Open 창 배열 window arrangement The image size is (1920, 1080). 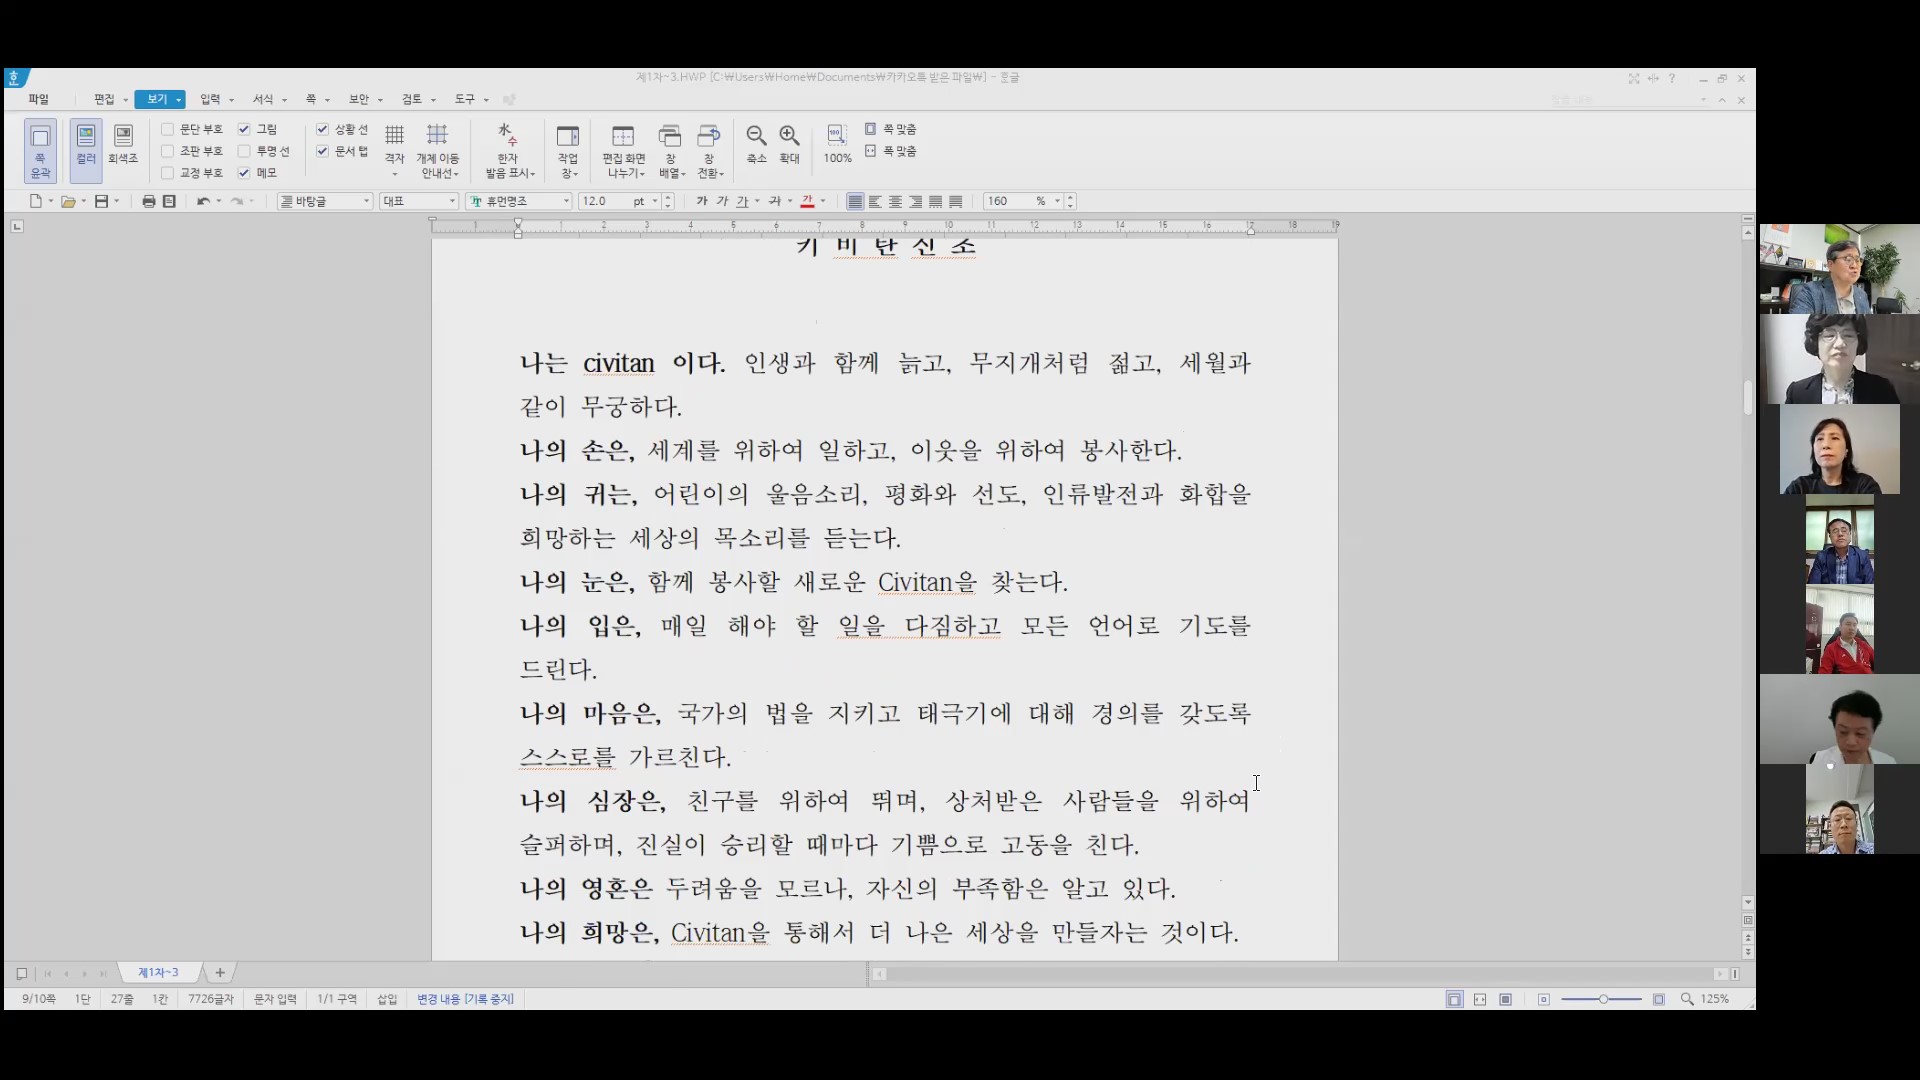[x=670, y=151]
